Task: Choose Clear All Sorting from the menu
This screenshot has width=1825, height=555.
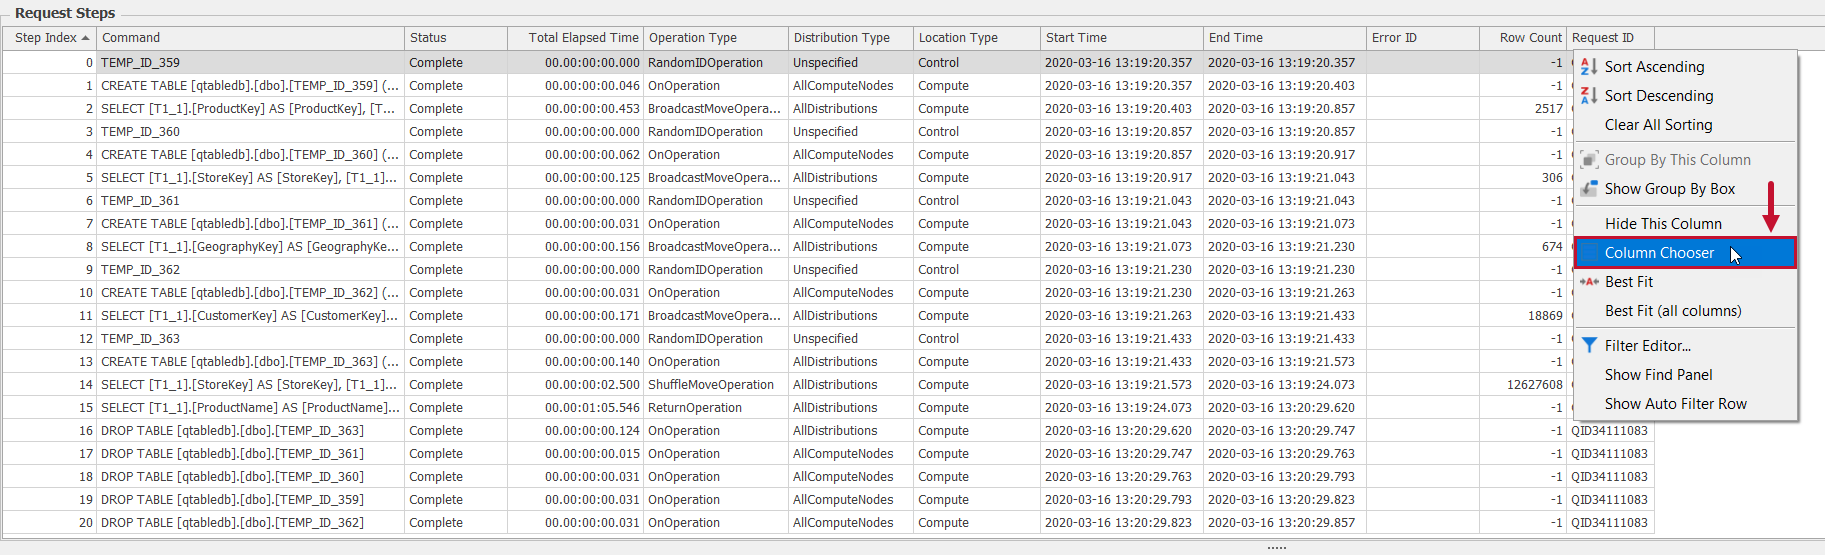Action: [1686, 125]
